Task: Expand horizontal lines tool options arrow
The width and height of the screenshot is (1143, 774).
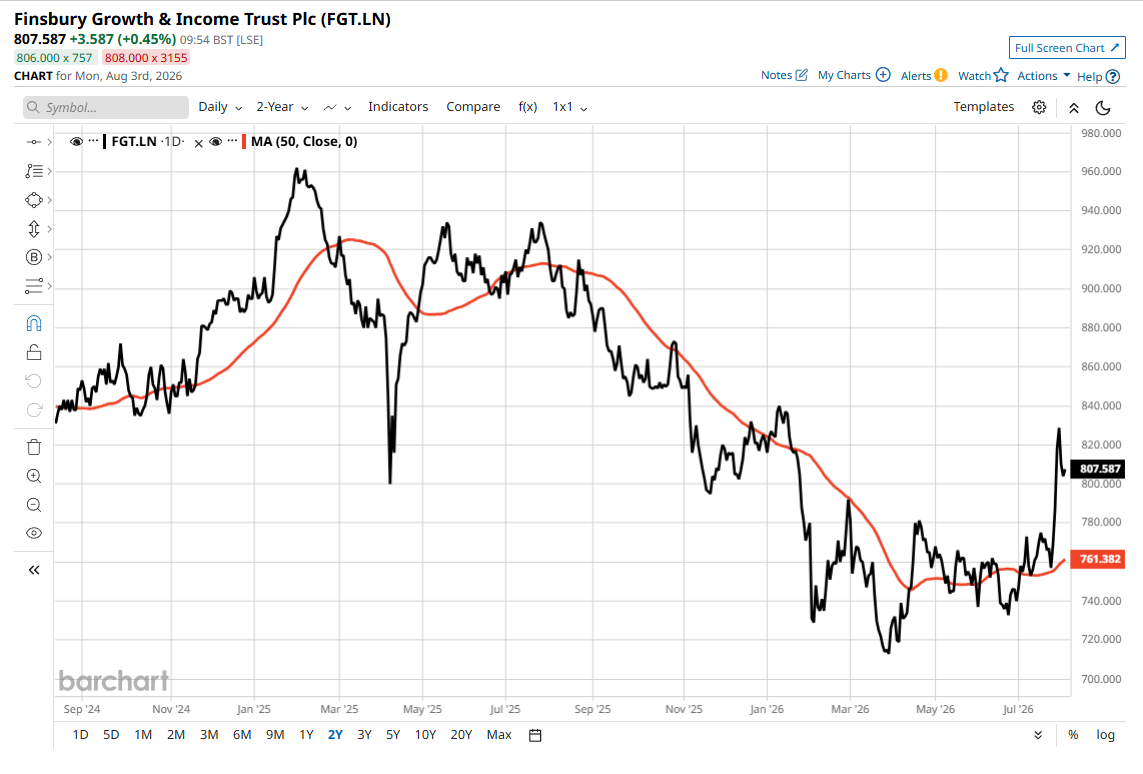Action: coord(50,286)
